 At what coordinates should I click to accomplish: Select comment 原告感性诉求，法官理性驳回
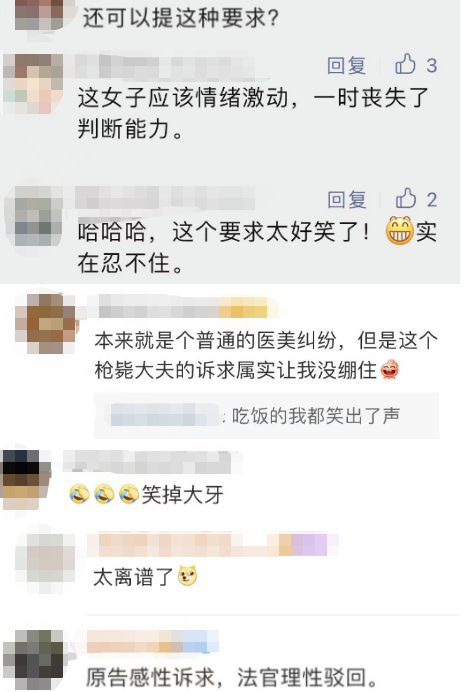[x=232, y=677]
